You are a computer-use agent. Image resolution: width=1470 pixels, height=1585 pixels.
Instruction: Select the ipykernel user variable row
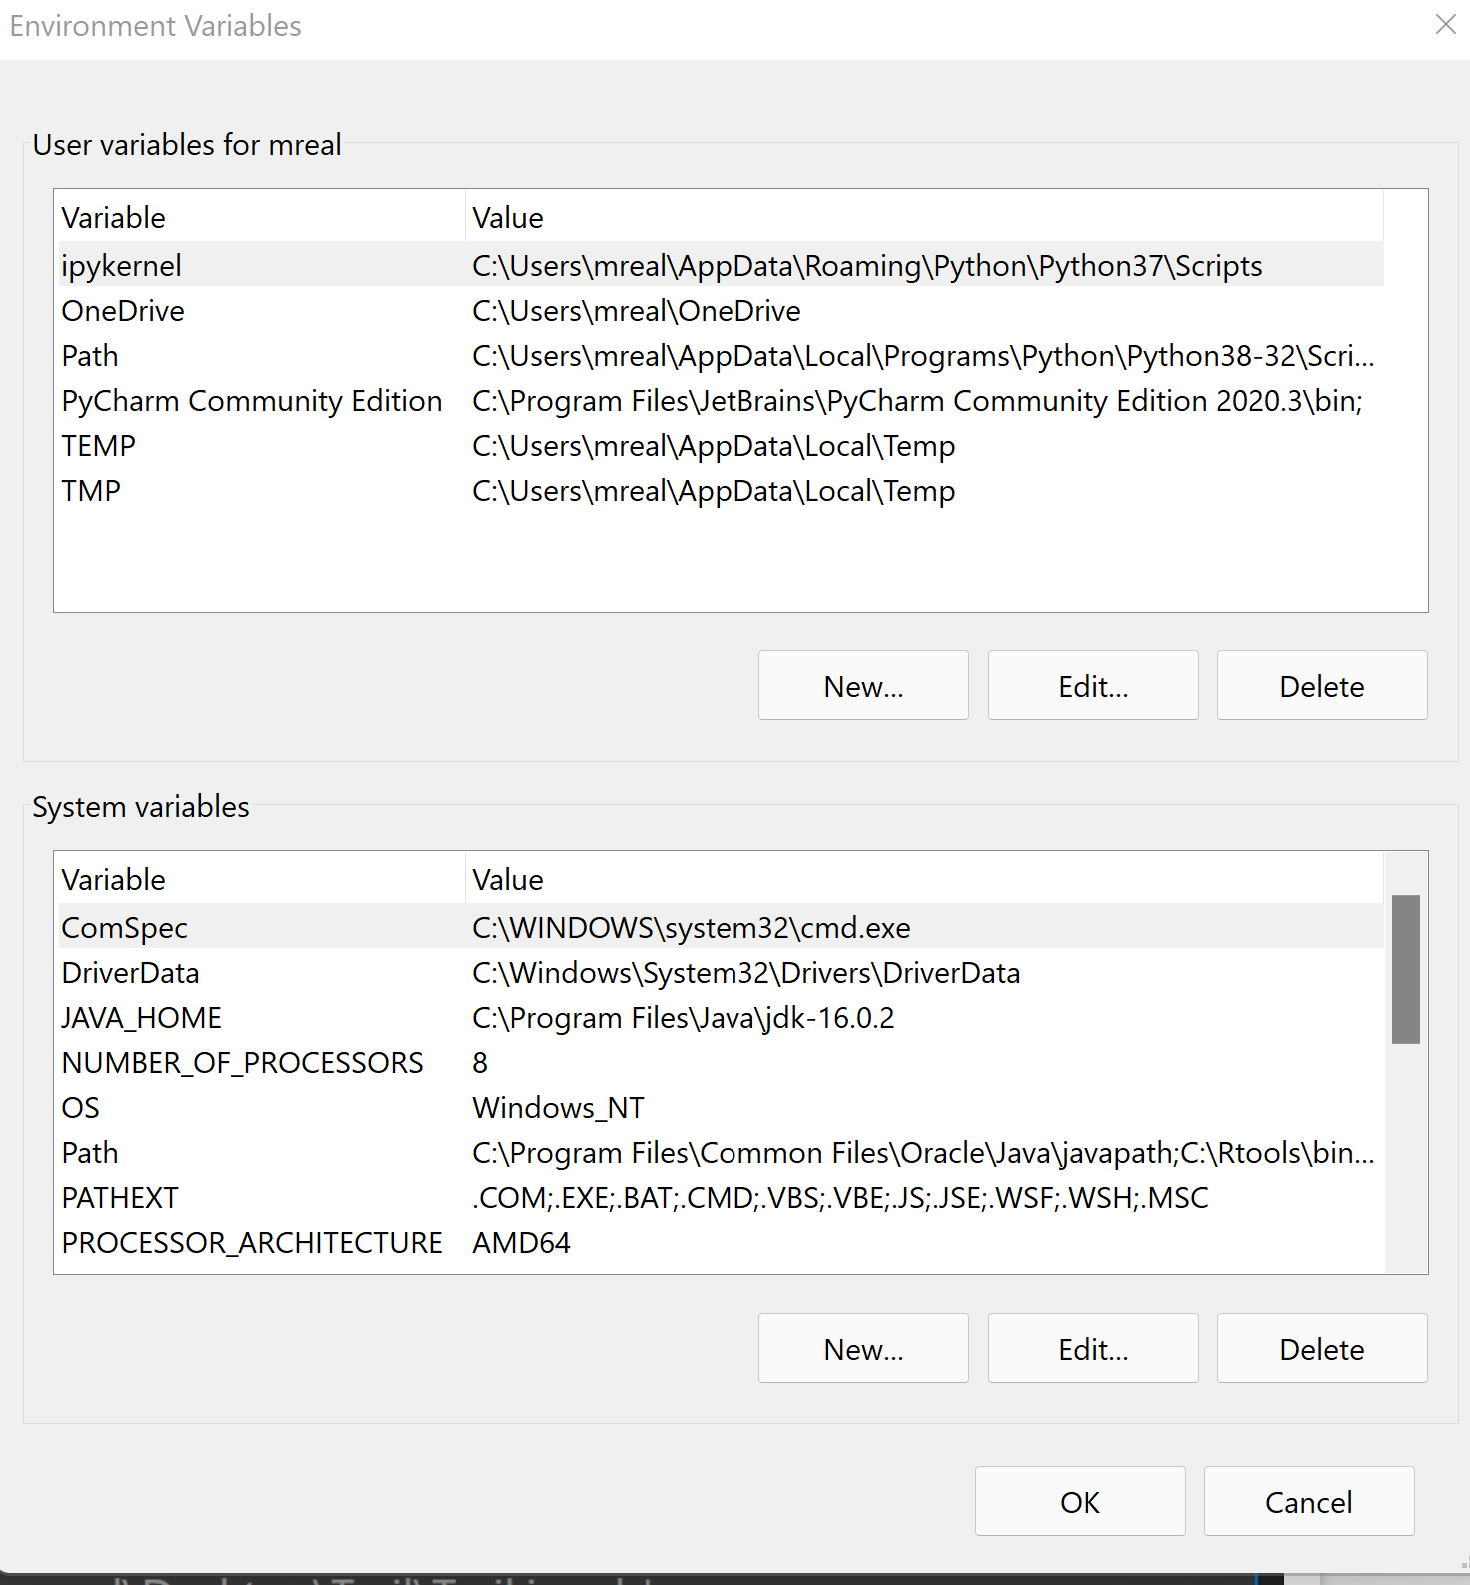point(122,266)
